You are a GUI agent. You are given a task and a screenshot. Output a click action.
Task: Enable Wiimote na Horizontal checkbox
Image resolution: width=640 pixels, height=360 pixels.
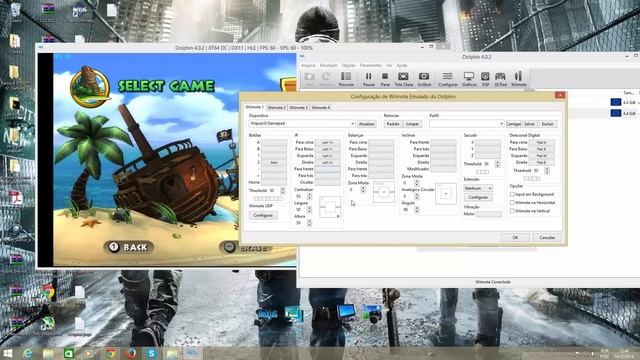[512, 202]
